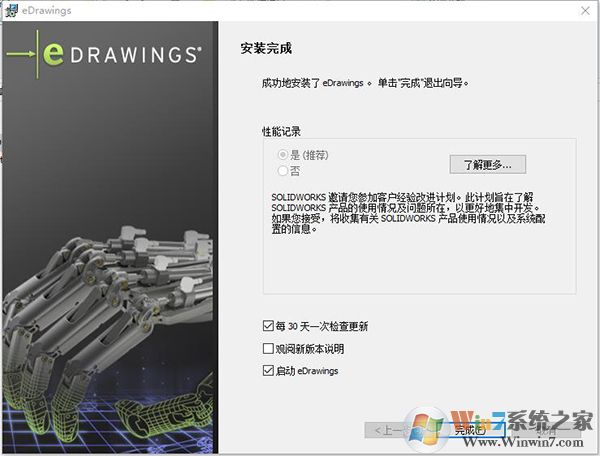
Task: Click the 性能记录 group label
Action: 281,132
